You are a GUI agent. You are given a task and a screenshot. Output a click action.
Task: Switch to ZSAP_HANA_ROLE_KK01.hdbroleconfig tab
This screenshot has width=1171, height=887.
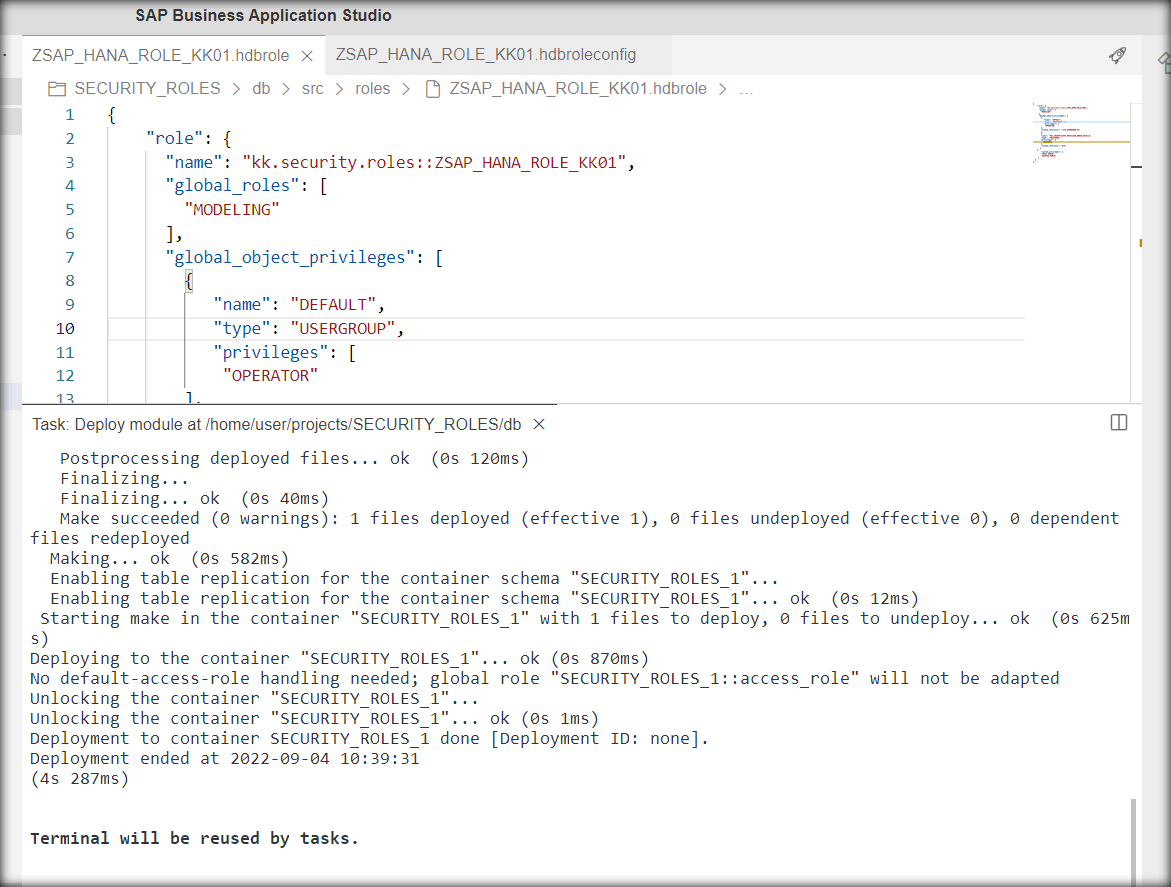tap(486, 55)
